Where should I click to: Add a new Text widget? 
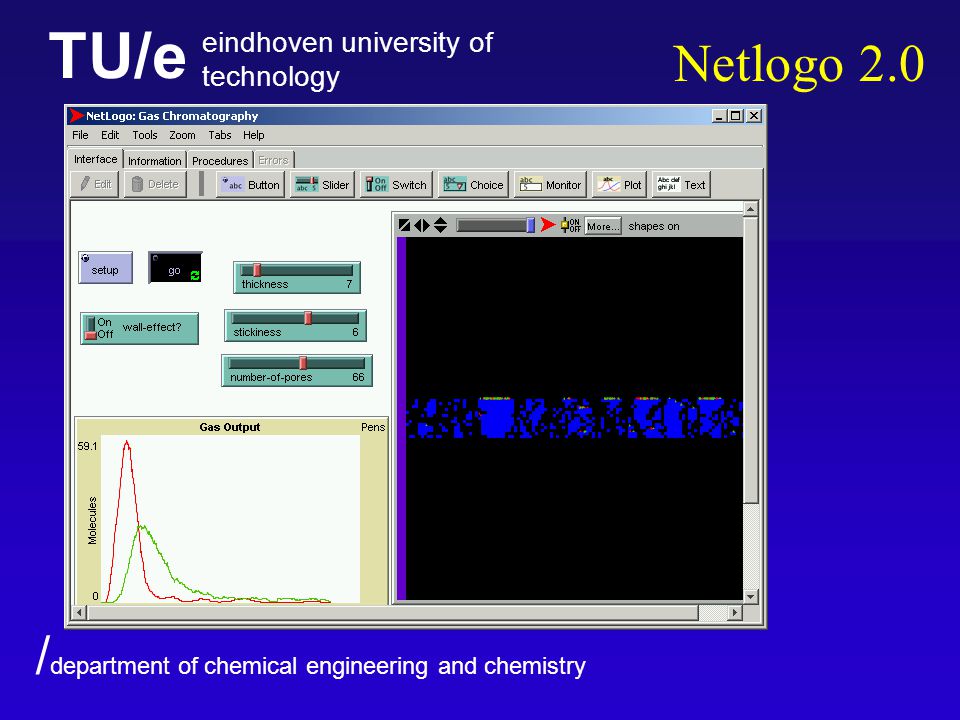pos(681,184)
